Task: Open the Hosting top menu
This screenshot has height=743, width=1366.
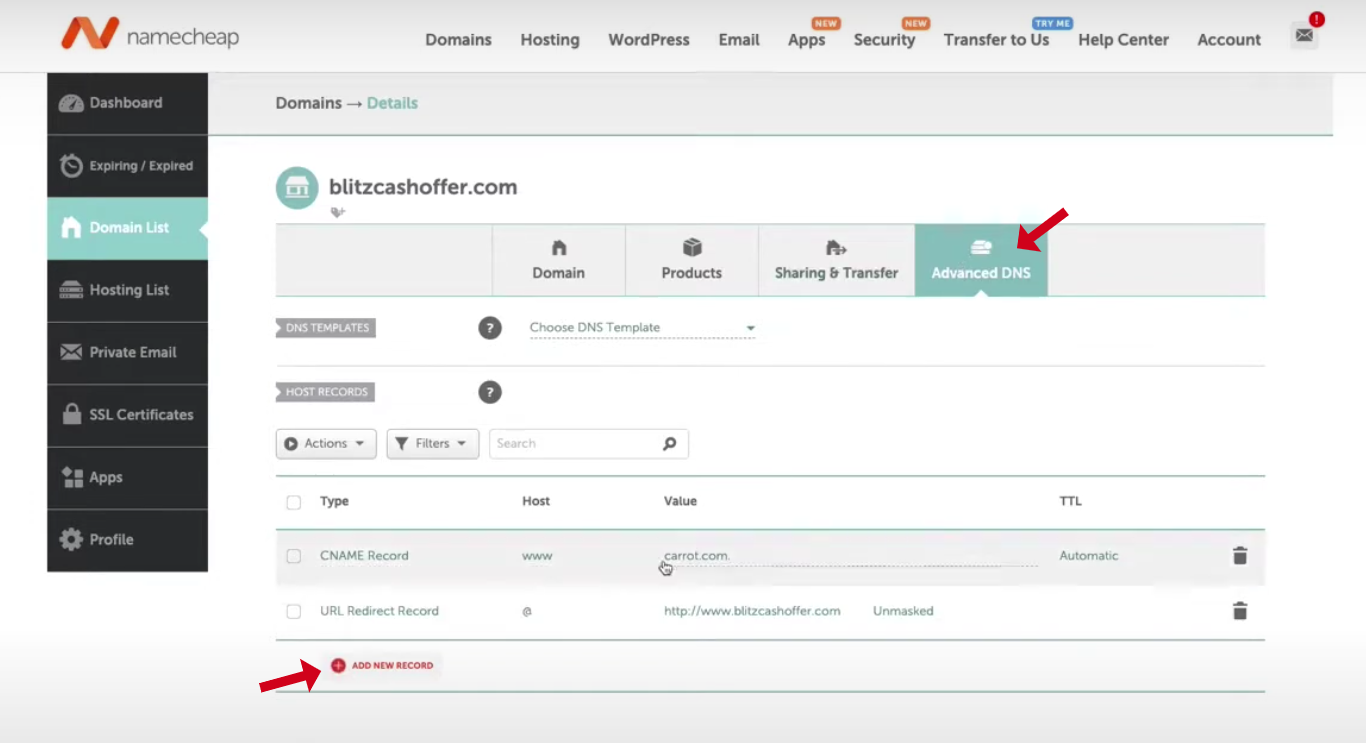Action: point(550,40)
